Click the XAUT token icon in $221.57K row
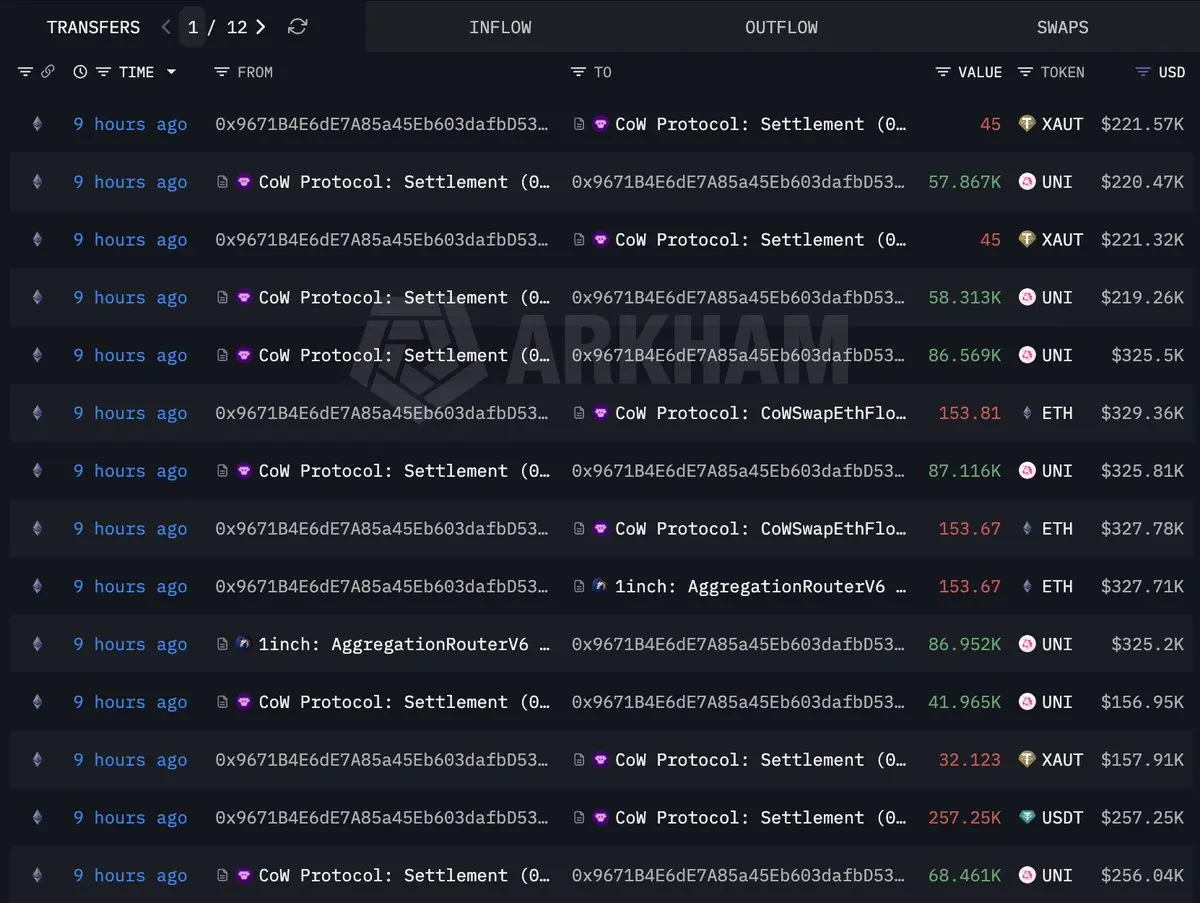This screenshot has width=1200, height=903. click(1026, 124)
